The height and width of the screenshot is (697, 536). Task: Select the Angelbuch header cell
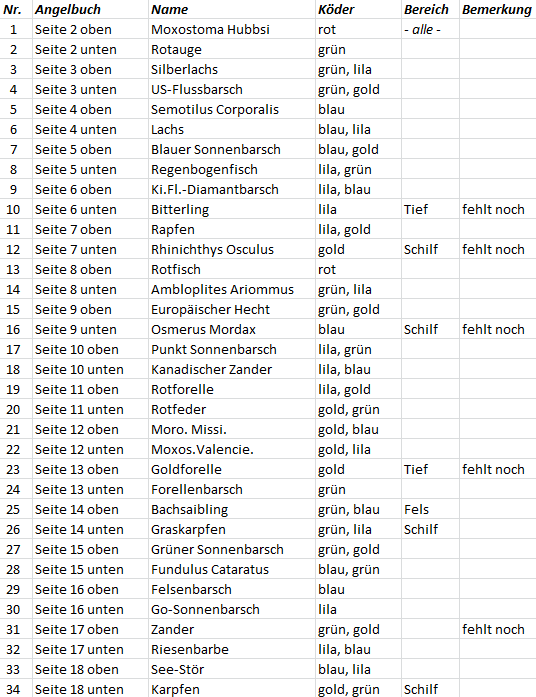tap(90, 9)
